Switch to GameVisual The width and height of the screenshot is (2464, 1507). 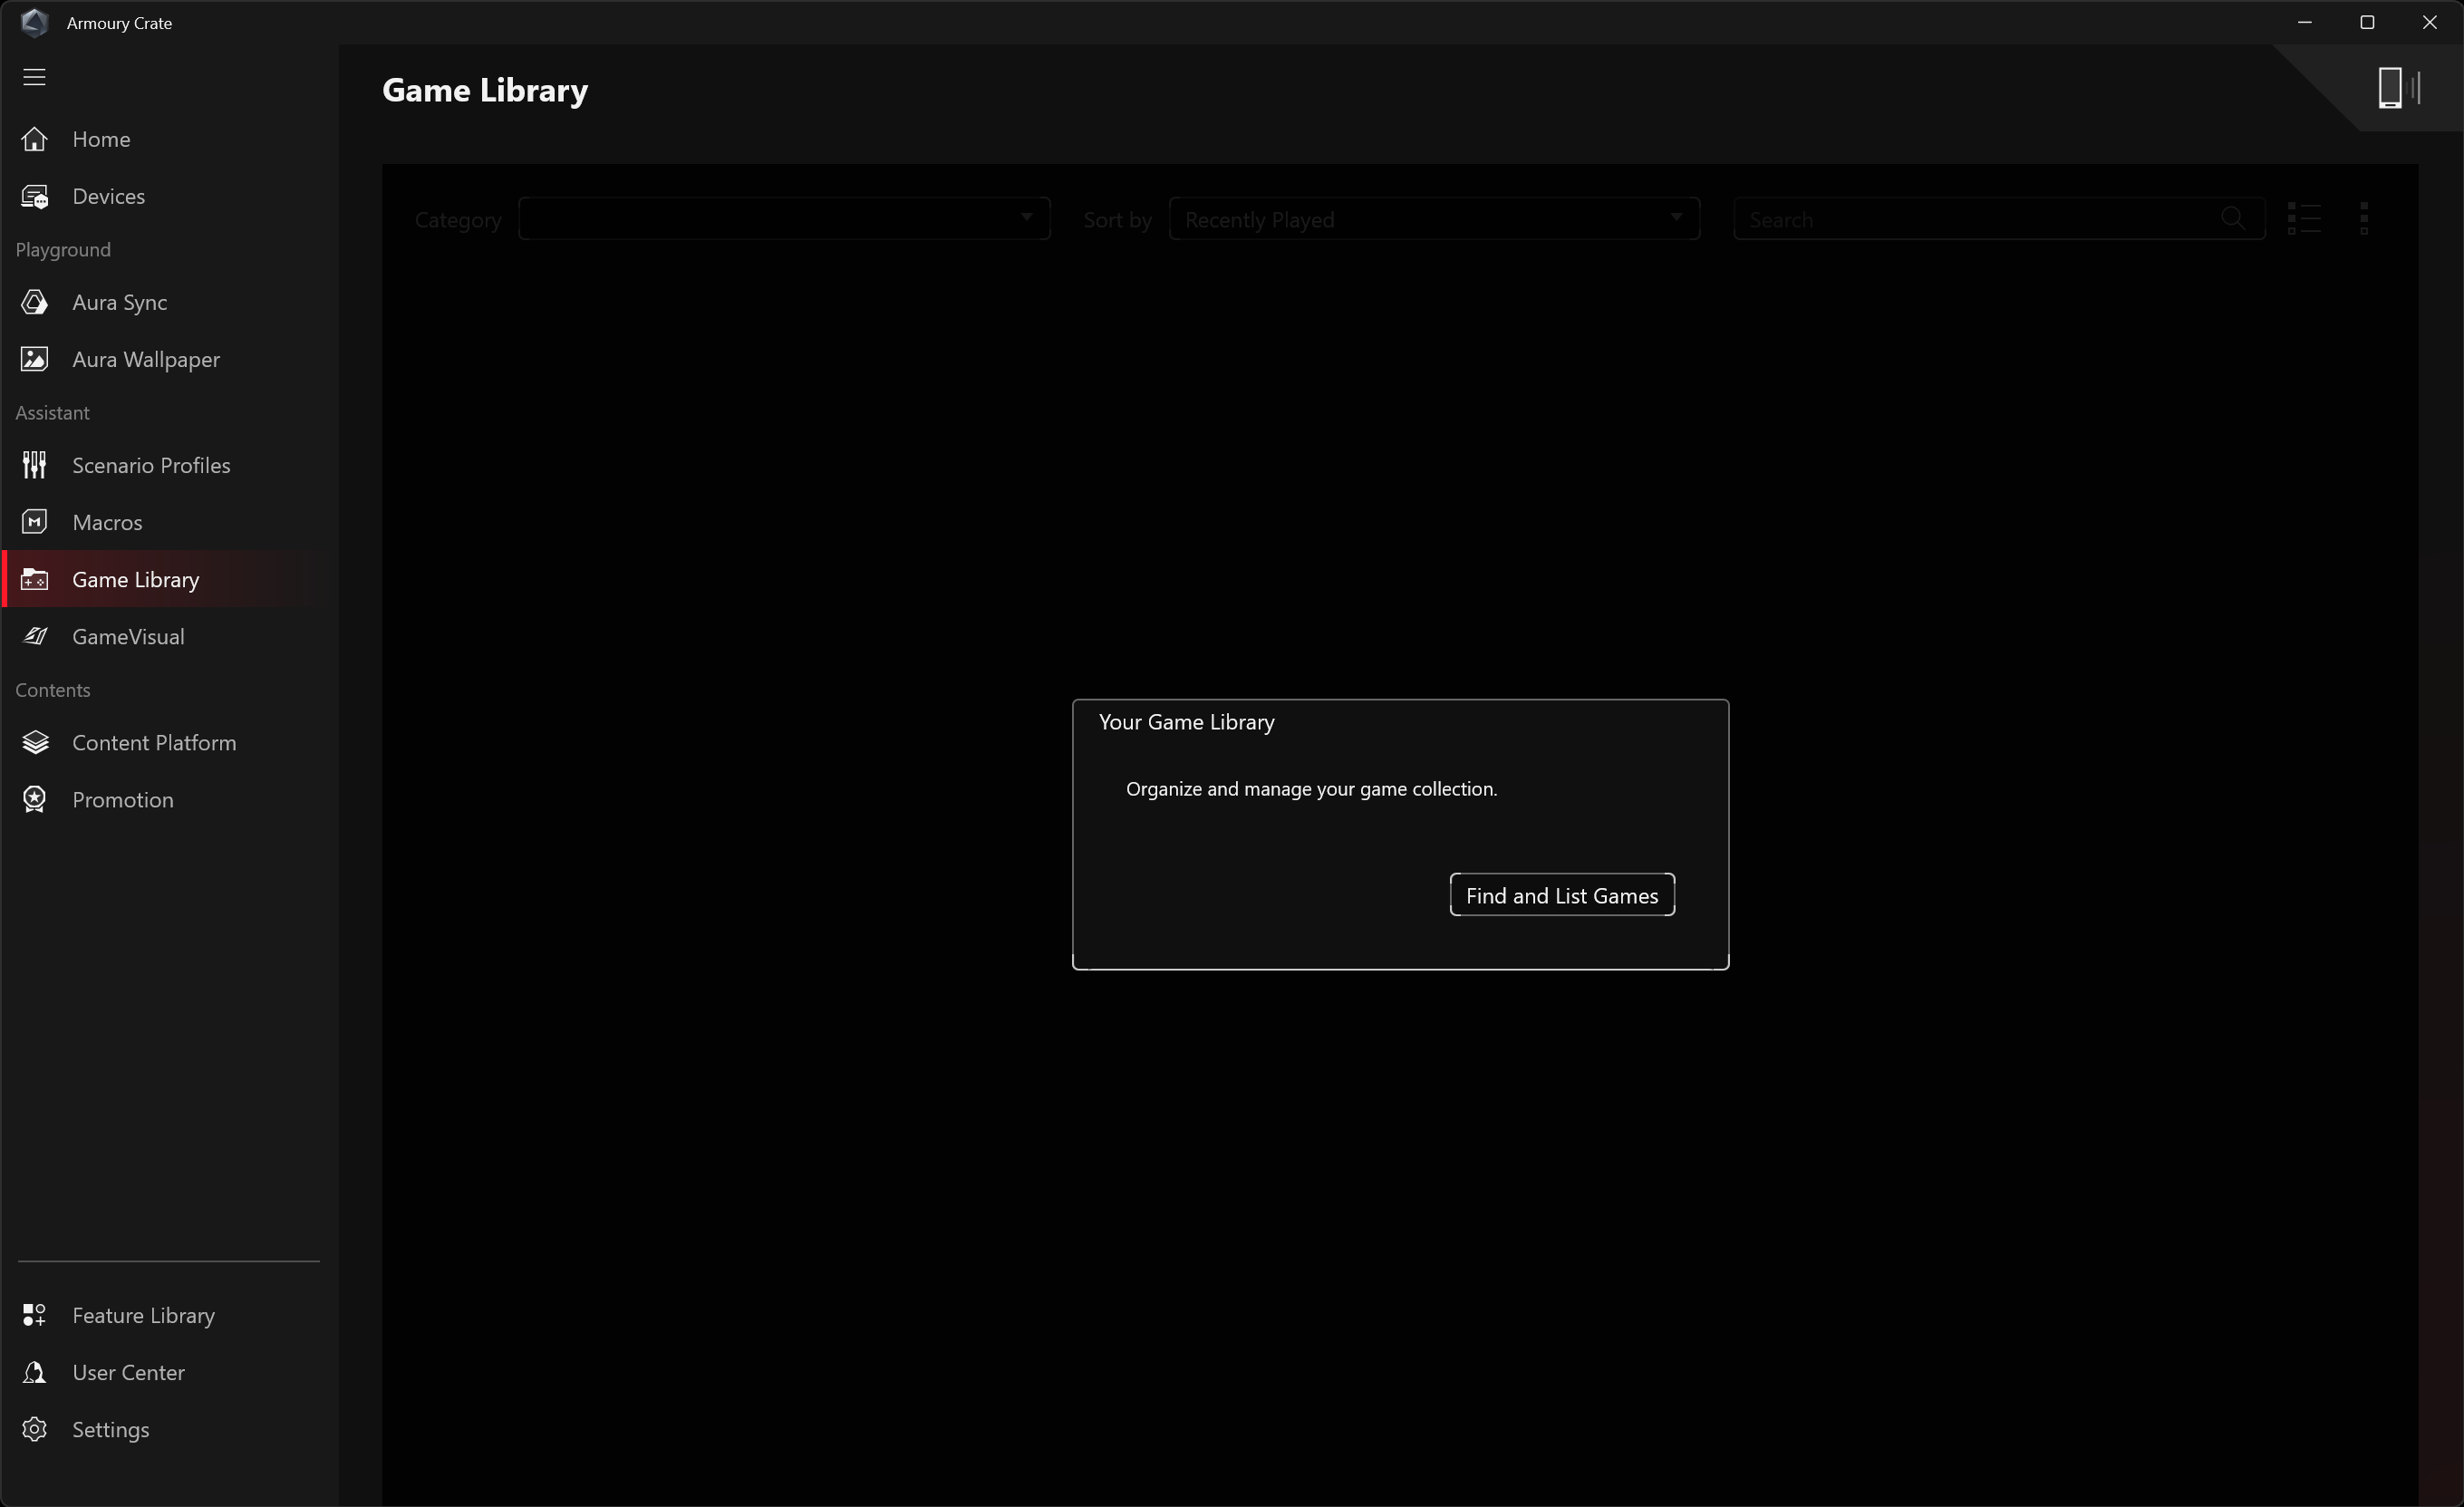pyautogui.click(x=127, y=636)
